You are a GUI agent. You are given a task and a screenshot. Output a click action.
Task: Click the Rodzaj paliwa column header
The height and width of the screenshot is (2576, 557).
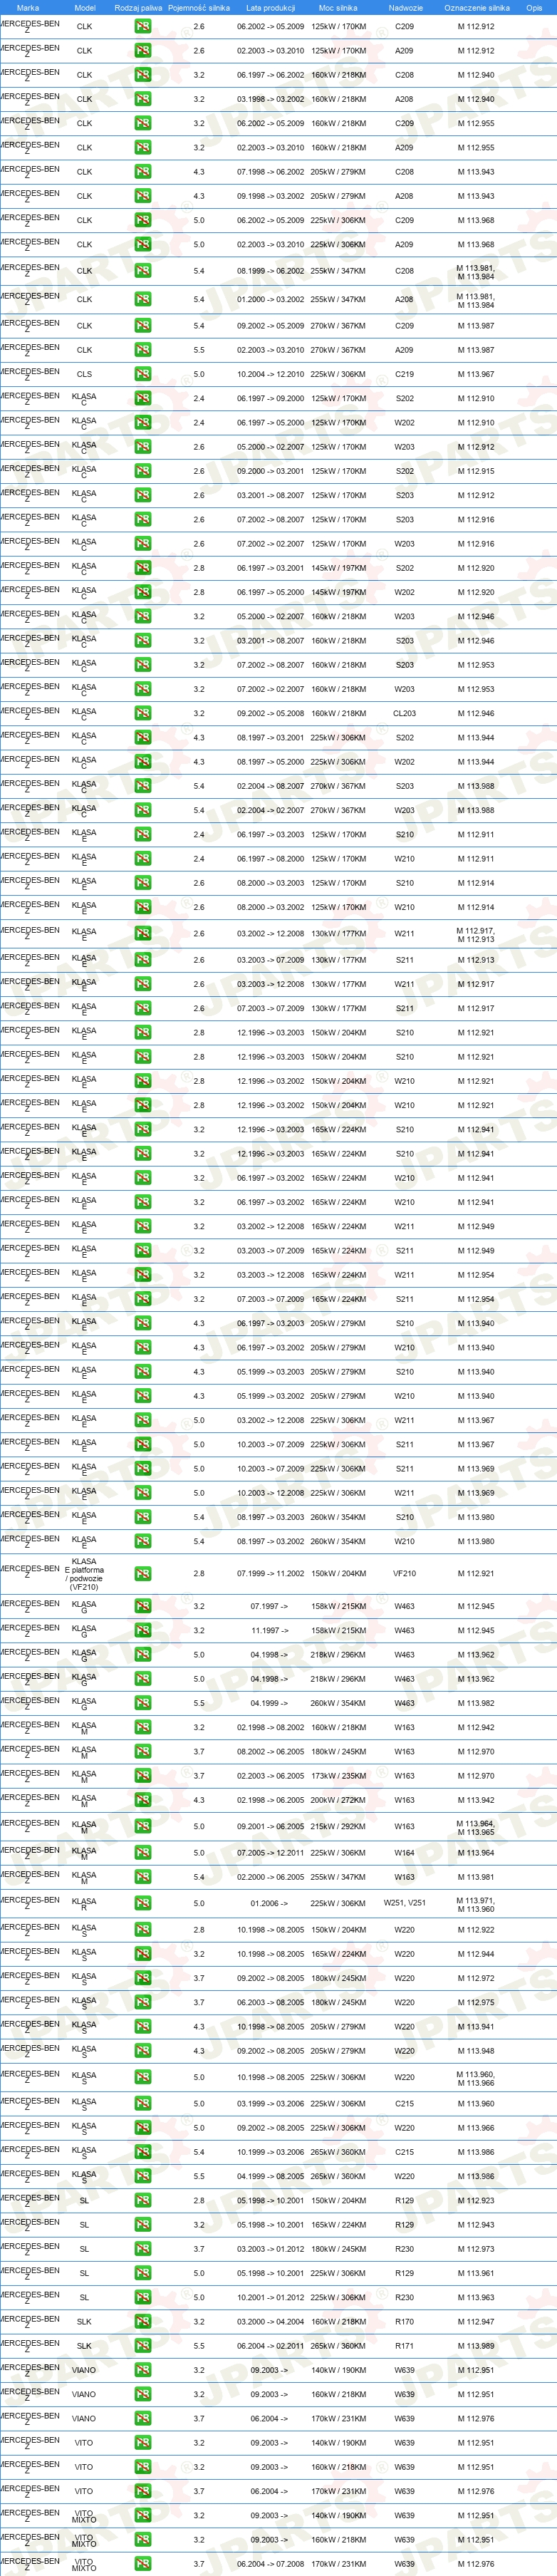[138, 7]
